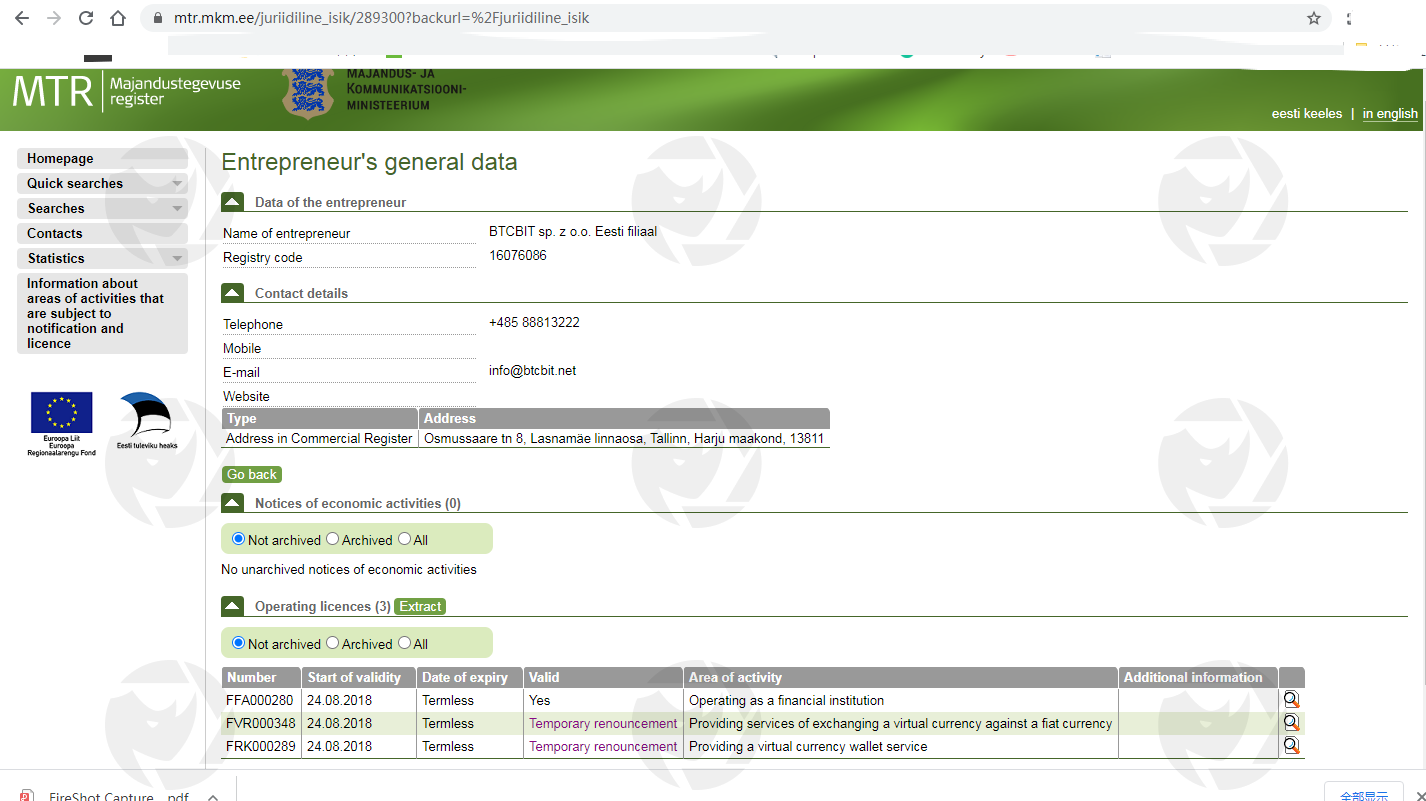1426x801 pixels.
Task: Collapse the Contact details section
Action: (x=232, y=293)
